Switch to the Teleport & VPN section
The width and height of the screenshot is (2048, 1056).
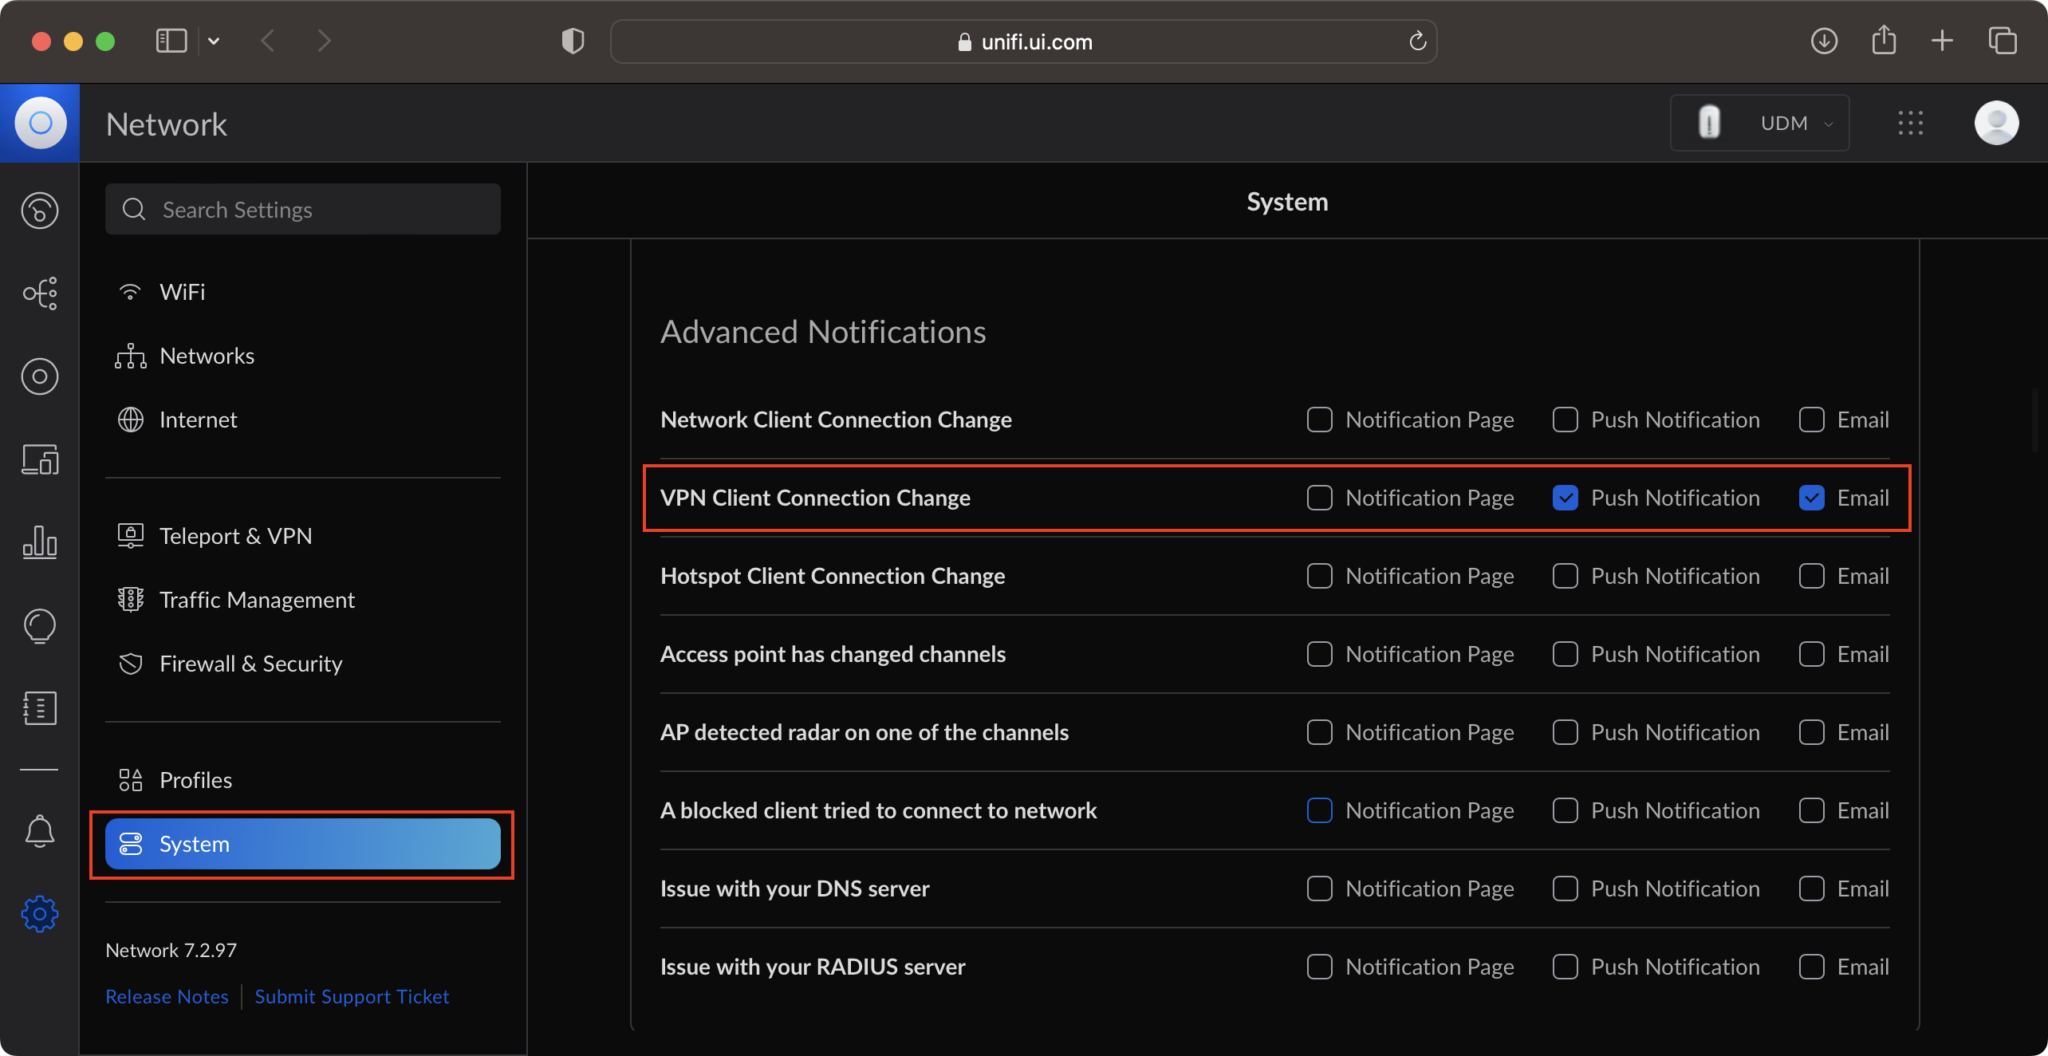pos(235,535)
